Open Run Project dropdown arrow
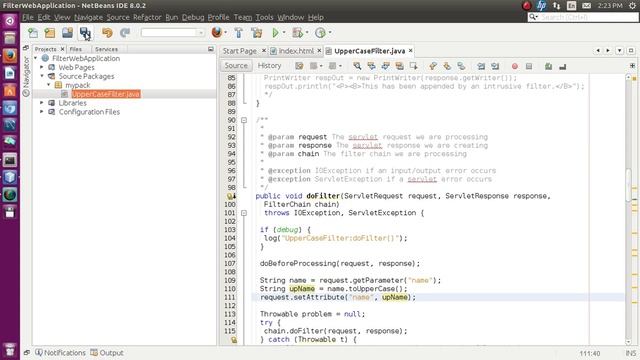 click(284, 33)
